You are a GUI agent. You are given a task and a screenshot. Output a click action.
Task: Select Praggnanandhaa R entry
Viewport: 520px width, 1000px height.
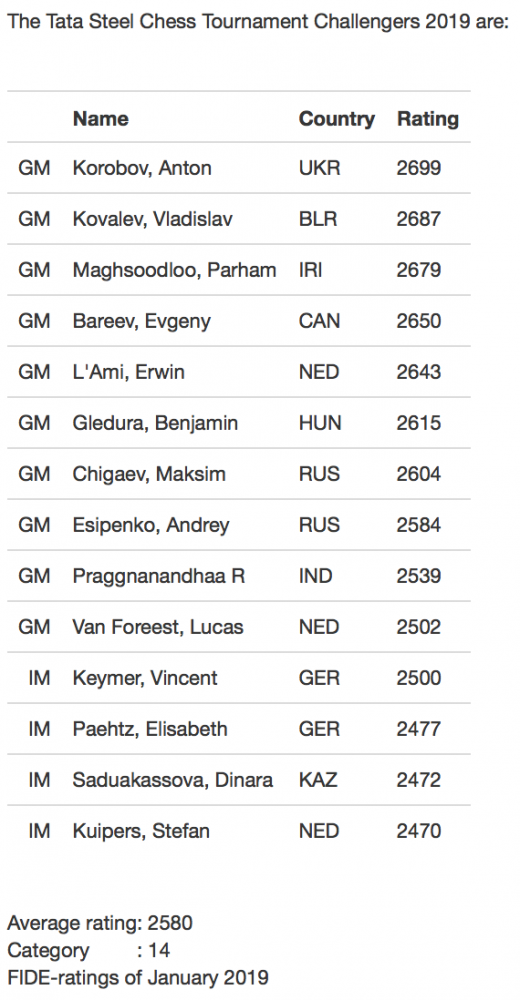(158, 576)
